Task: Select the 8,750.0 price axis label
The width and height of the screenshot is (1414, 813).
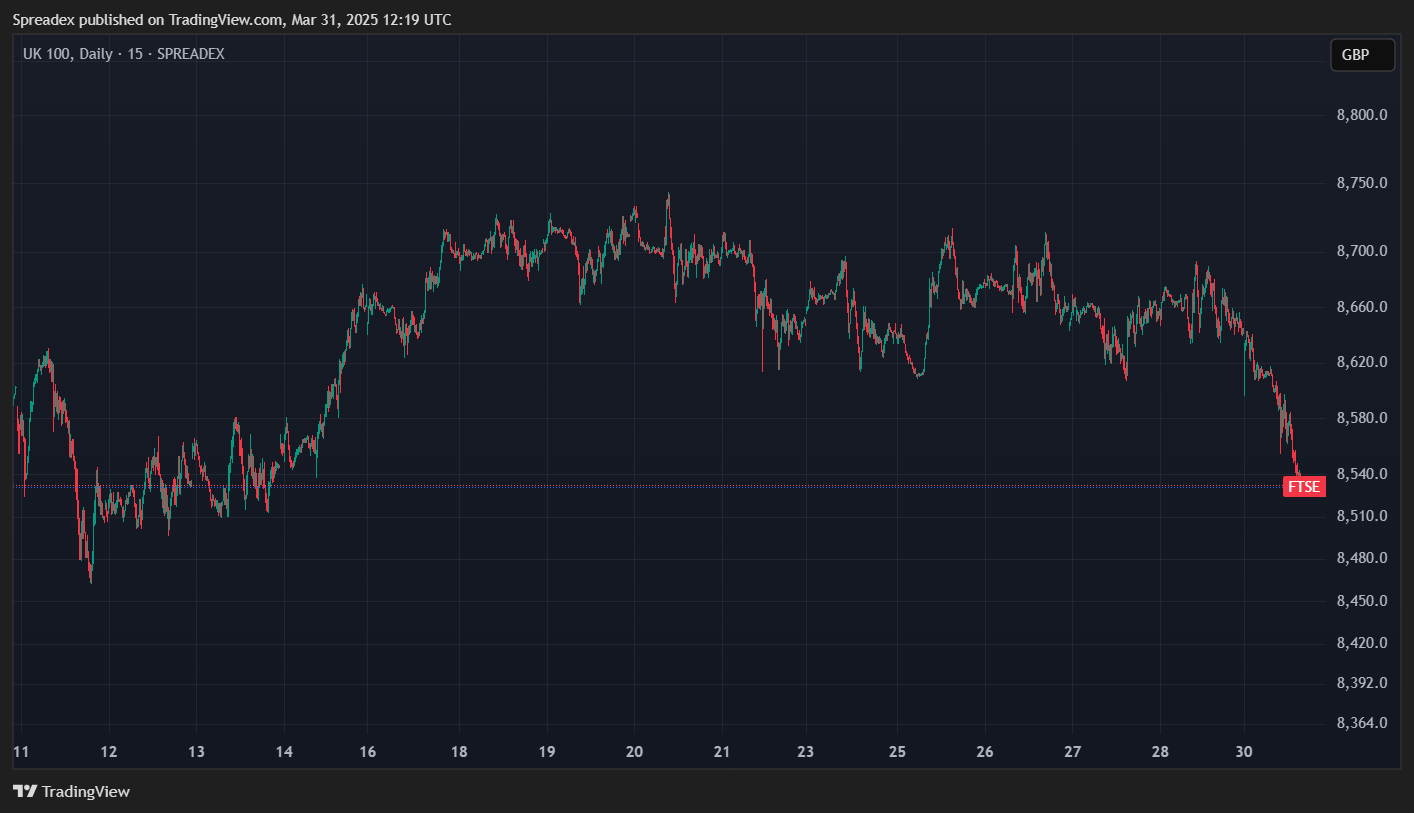Action: (x=1362, y=183)
